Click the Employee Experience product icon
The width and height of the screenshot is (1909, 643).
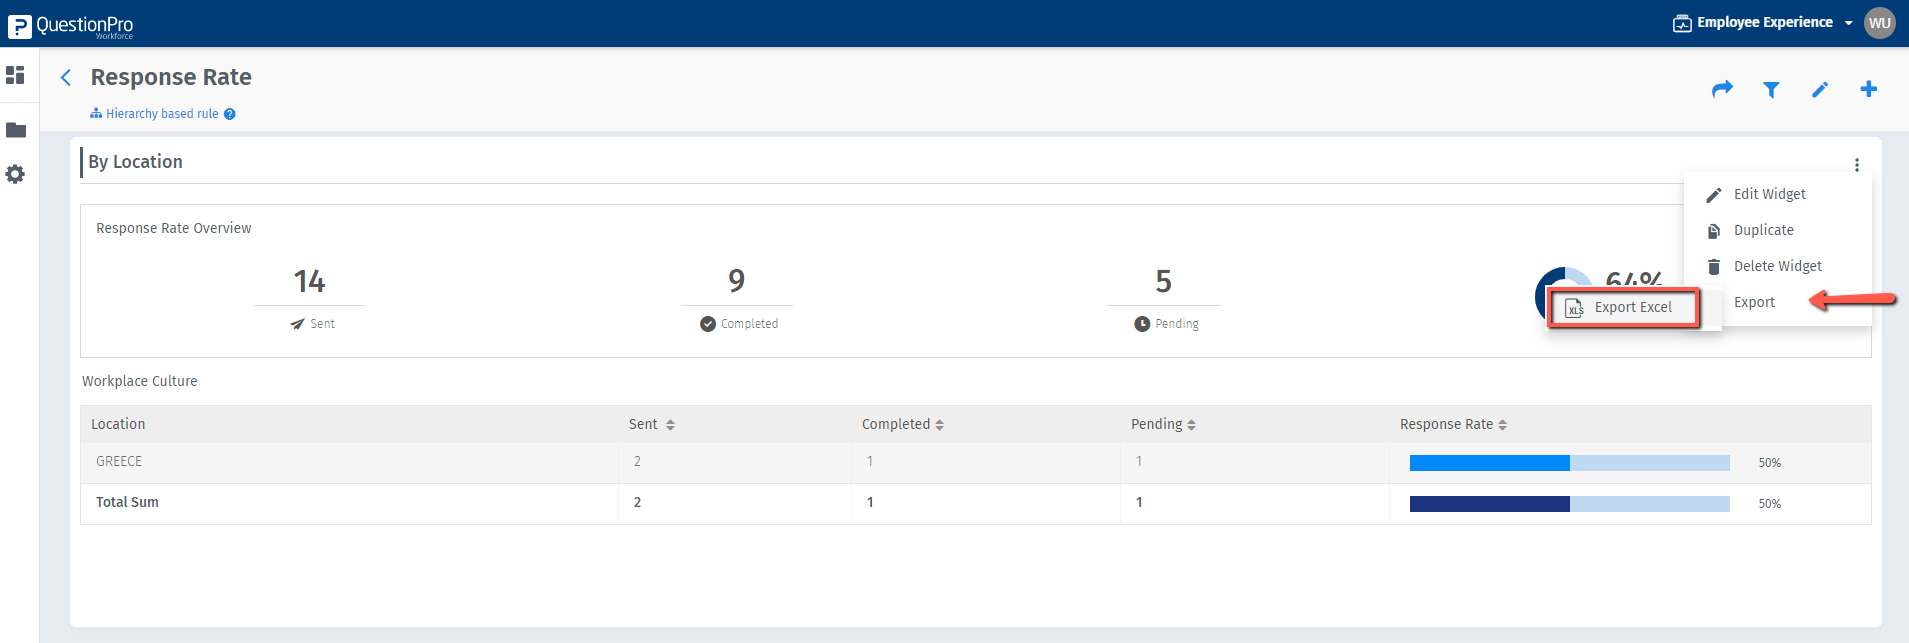(x=1682, y=23)
